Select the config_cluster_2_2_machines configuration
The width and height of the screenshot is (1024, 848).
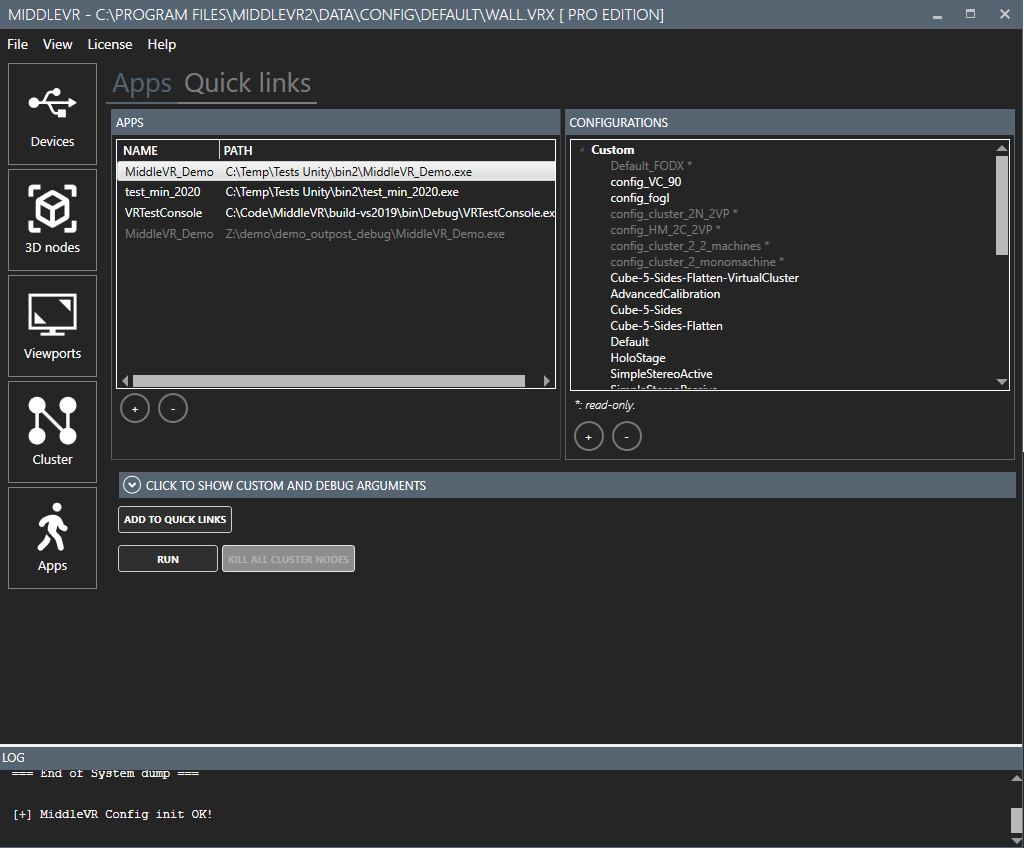click(x=689, y=246)
